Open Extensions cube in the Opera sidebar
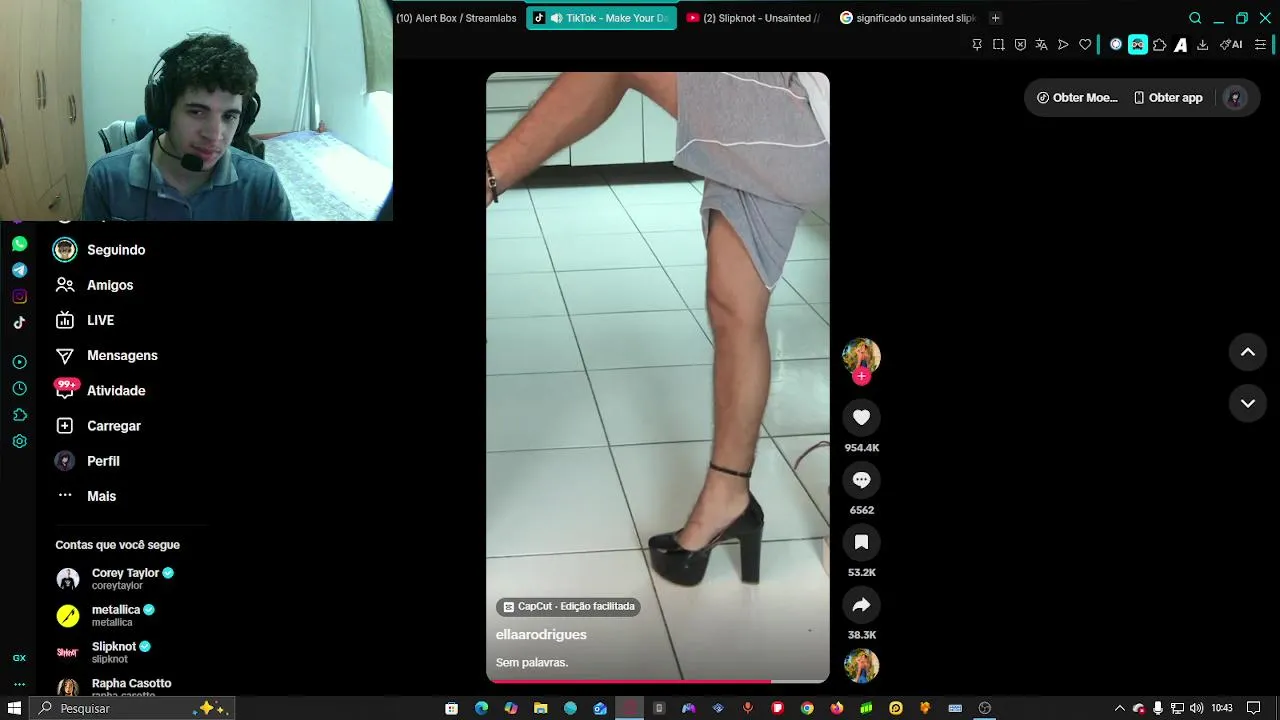This screenshot has height=720, width=1280. 19,415
